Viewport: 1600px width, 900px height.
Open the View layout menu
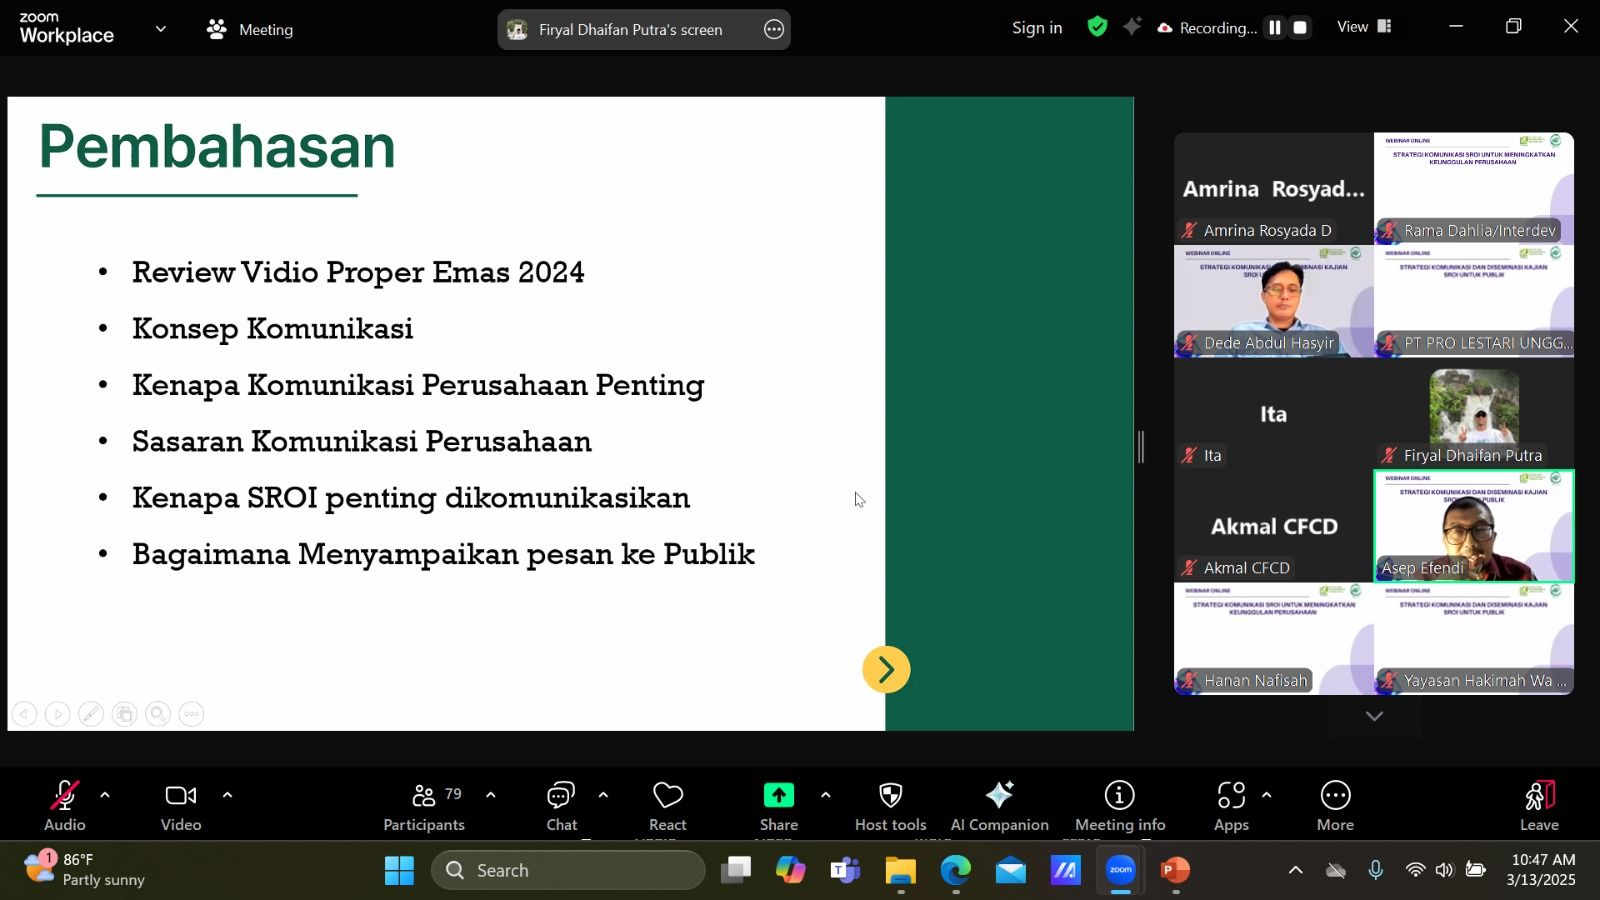1364,27
